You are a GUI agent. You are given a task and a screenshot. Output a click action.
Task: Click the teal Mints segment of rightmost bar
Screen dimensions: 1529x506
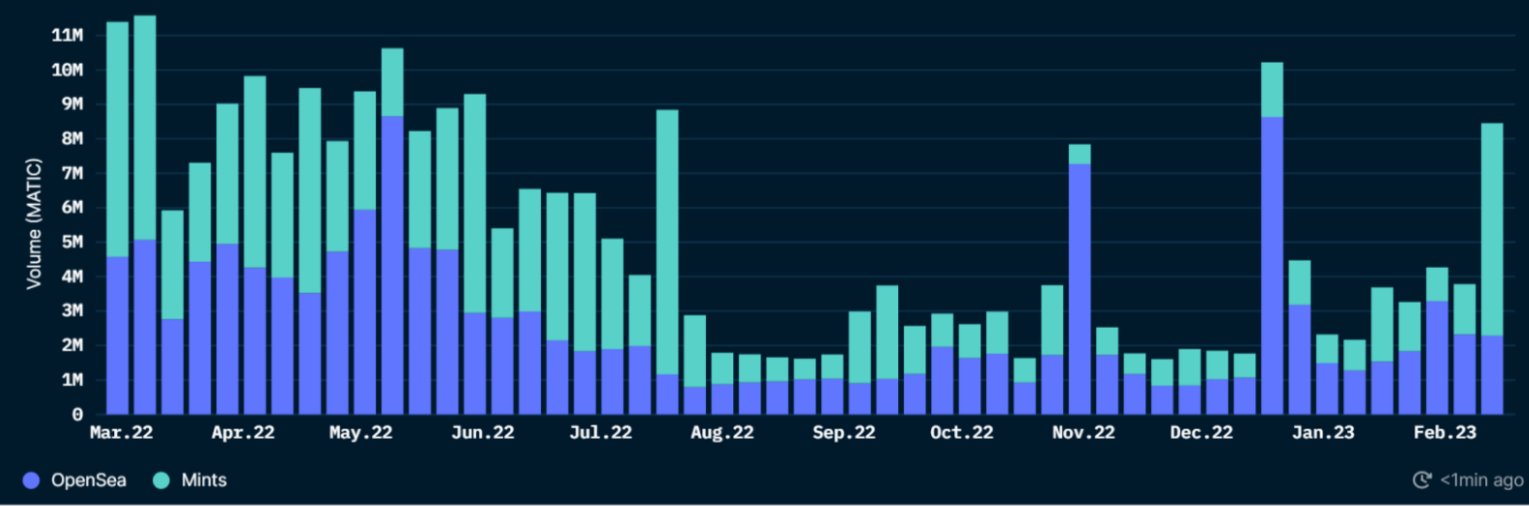[1491, 230]
